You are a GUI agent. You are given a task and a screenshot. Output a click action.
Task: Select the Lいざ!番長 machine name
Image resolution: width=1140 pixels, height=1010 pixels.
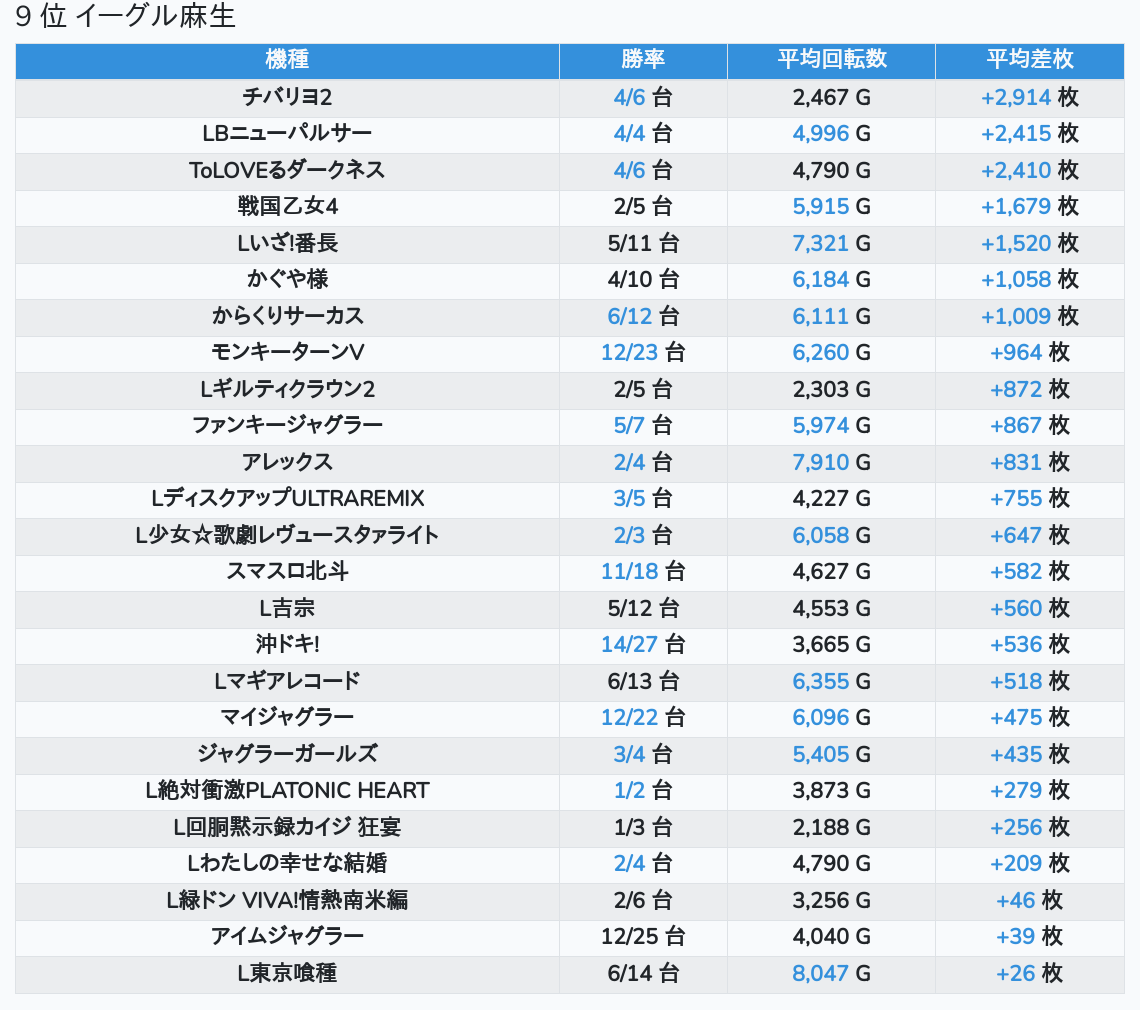click(x=287, y=243)
